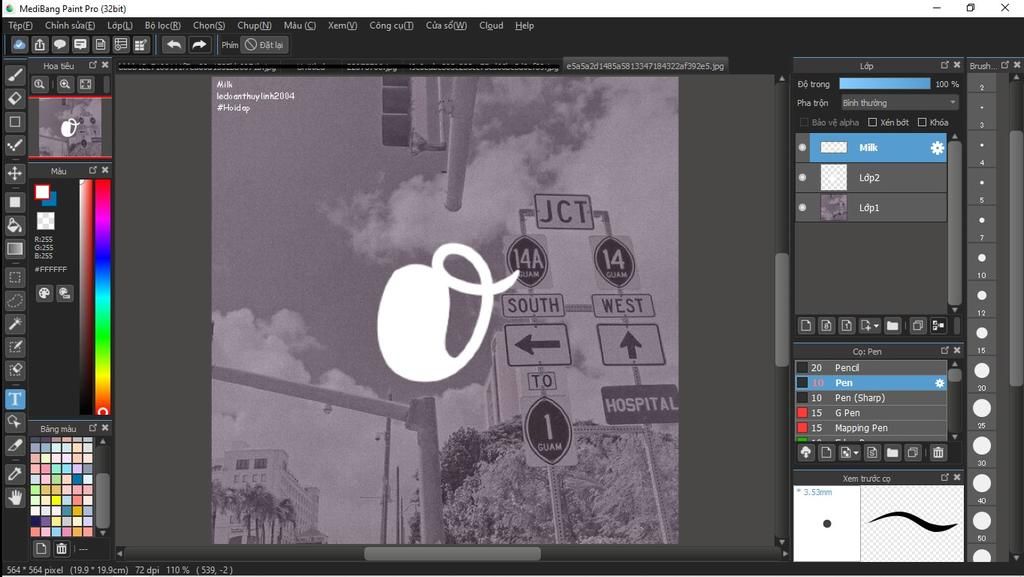This screenshot has width=1024, height=577.
Task: Select the rectangular Select tool
Action: 15,277
